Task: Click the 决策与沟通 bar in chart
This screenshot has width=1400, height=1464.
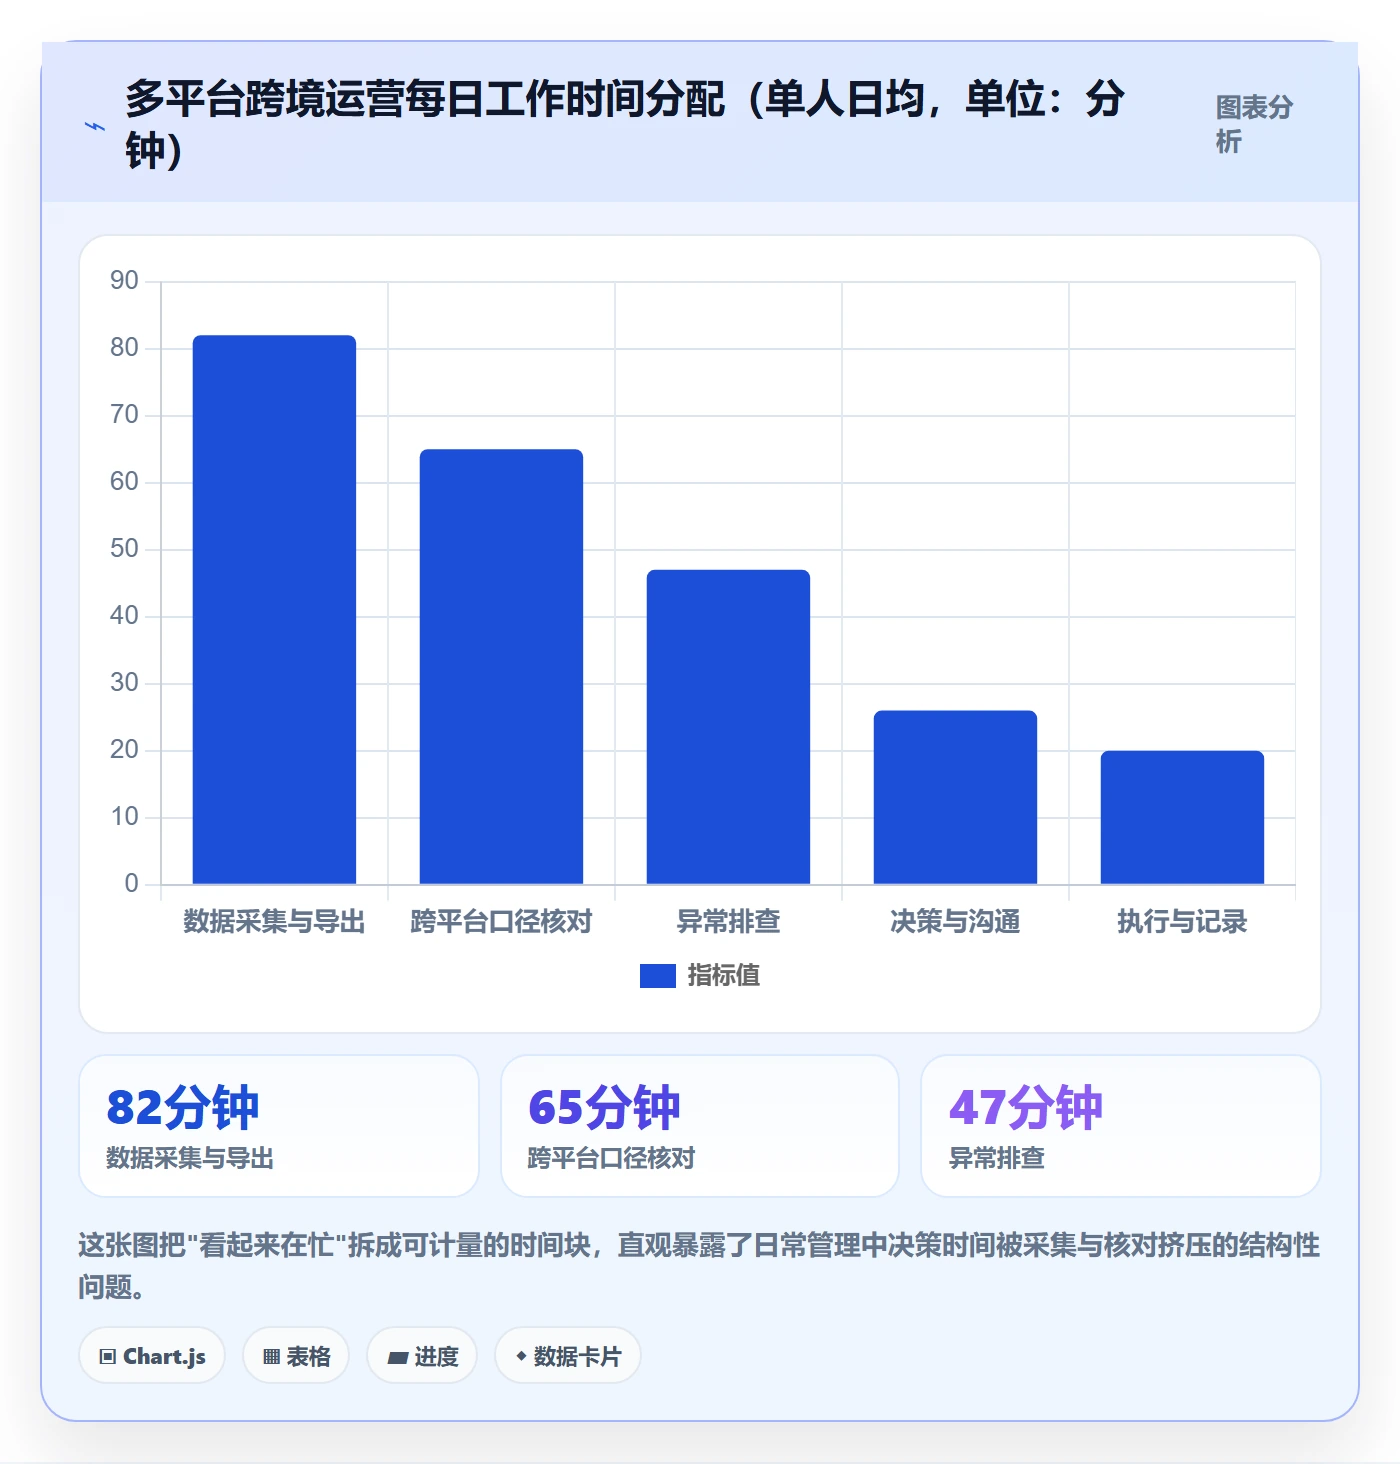Action: click(955, 797)
